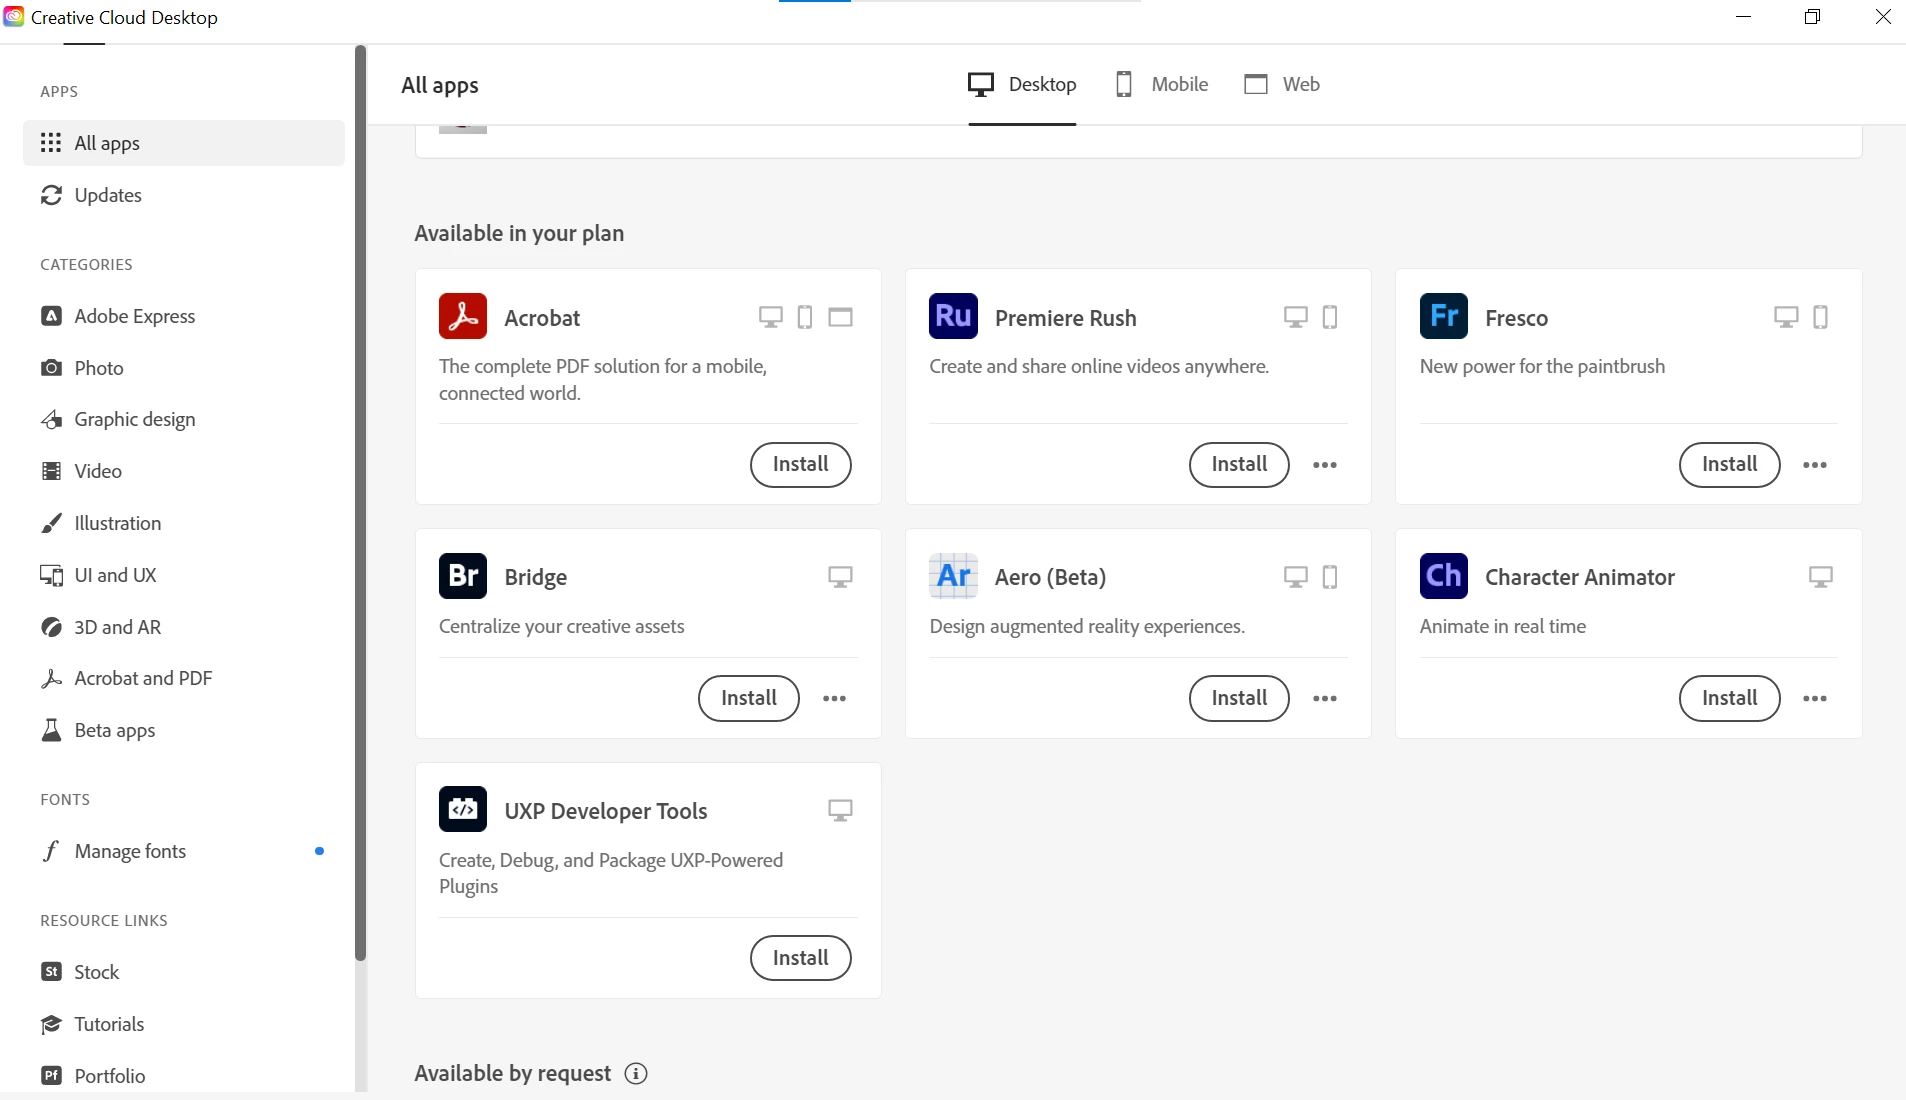Install Character Animator
Screen dimensions: 1906x1100
pos(1729,699)
